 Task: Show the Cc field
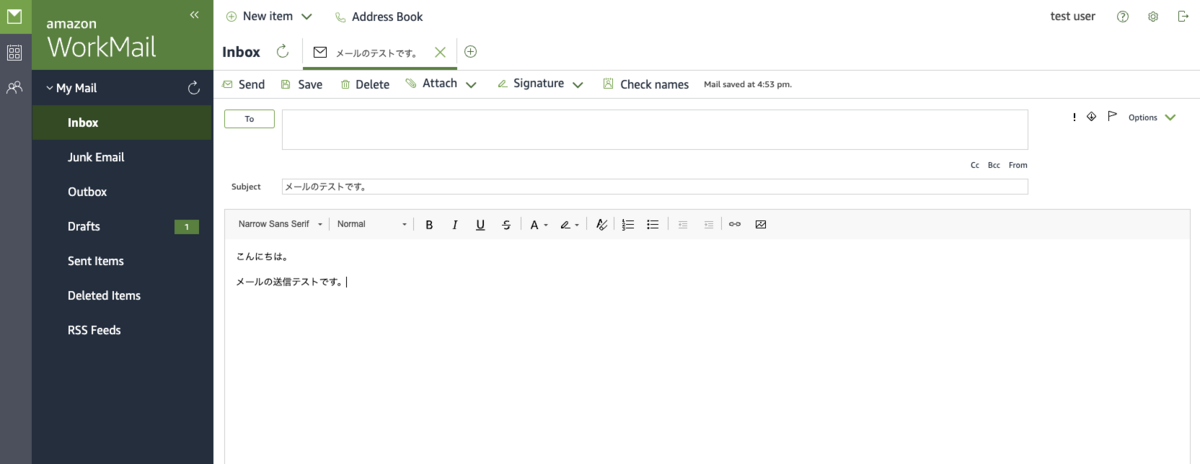[975, 165]
